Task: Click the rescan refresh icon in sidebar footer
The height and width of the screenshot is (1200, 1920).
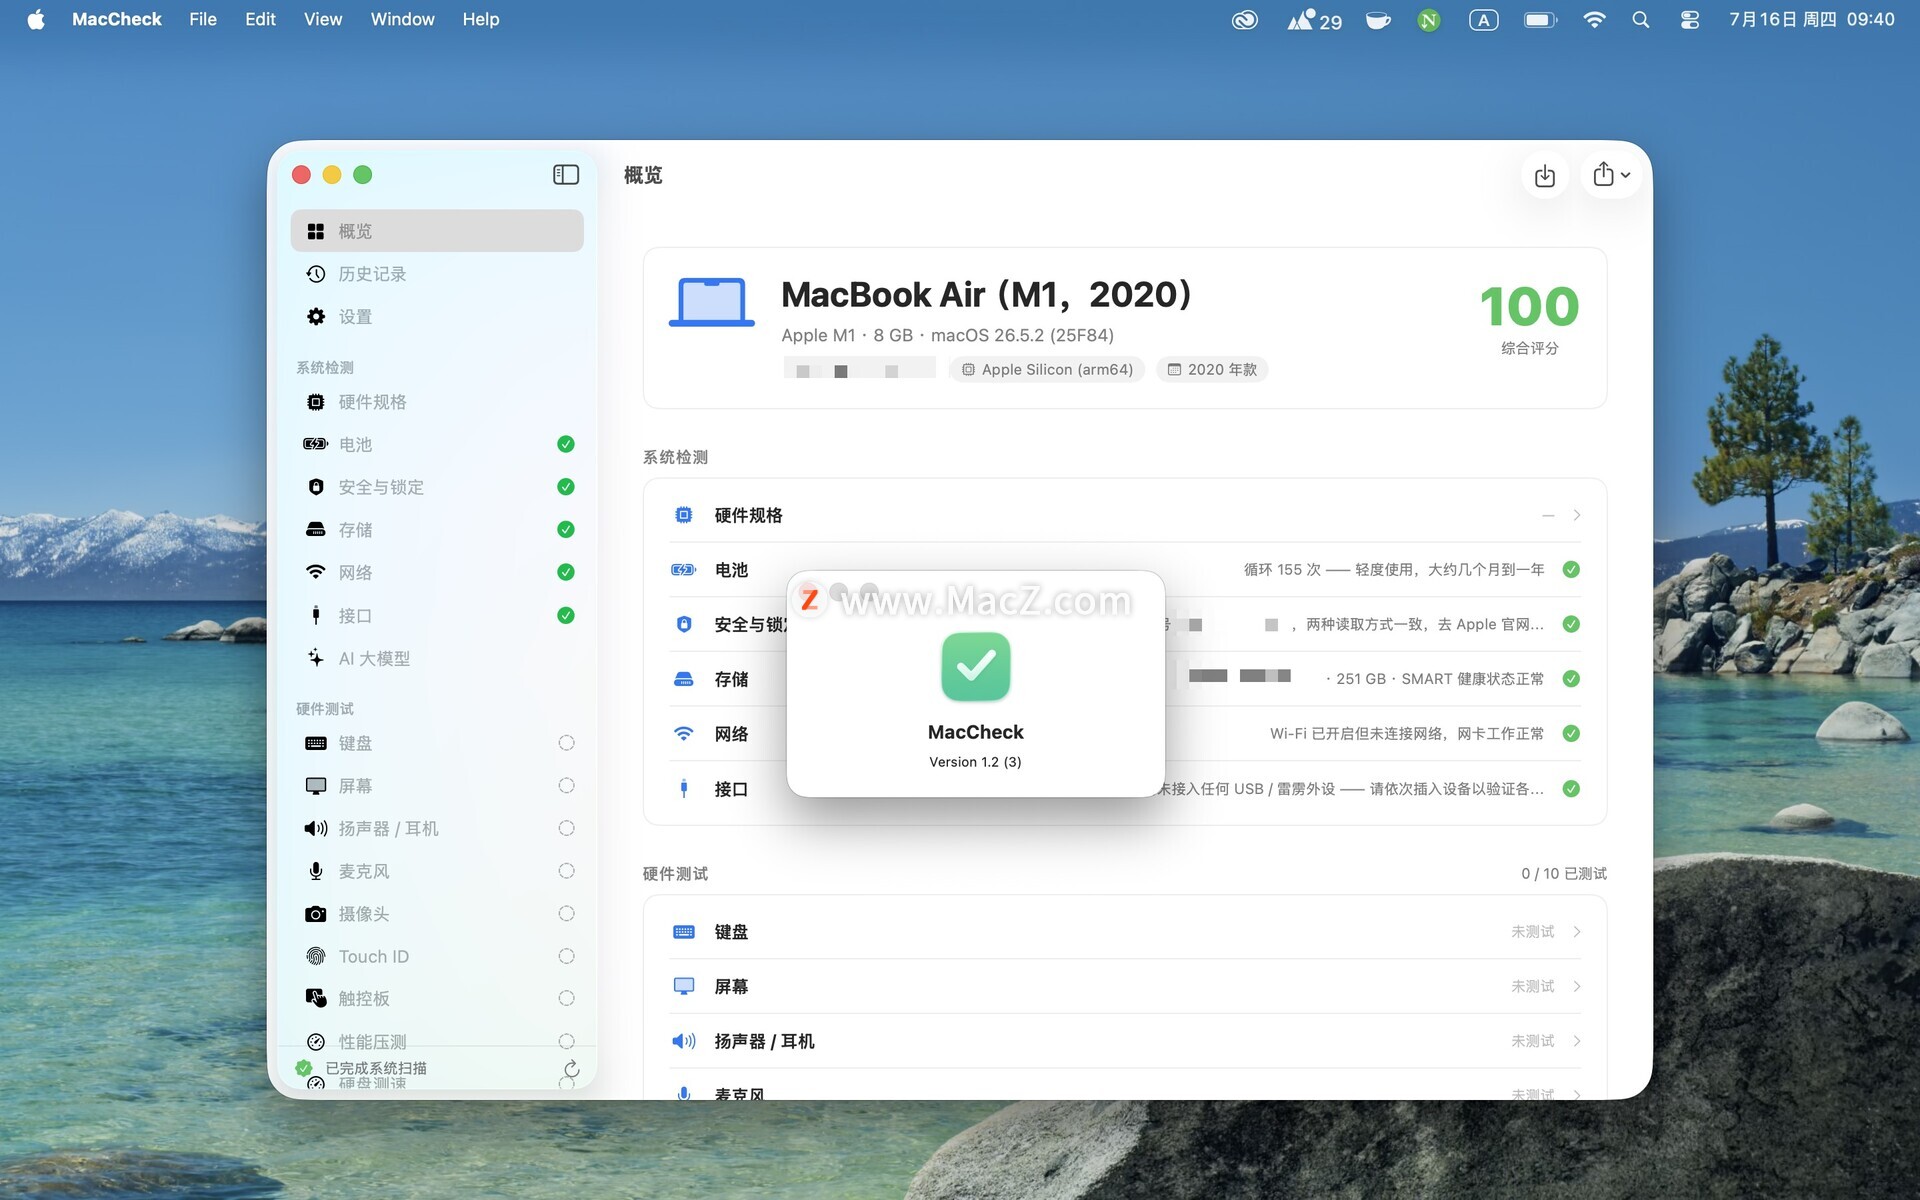Action: [x=571, y=1068]
